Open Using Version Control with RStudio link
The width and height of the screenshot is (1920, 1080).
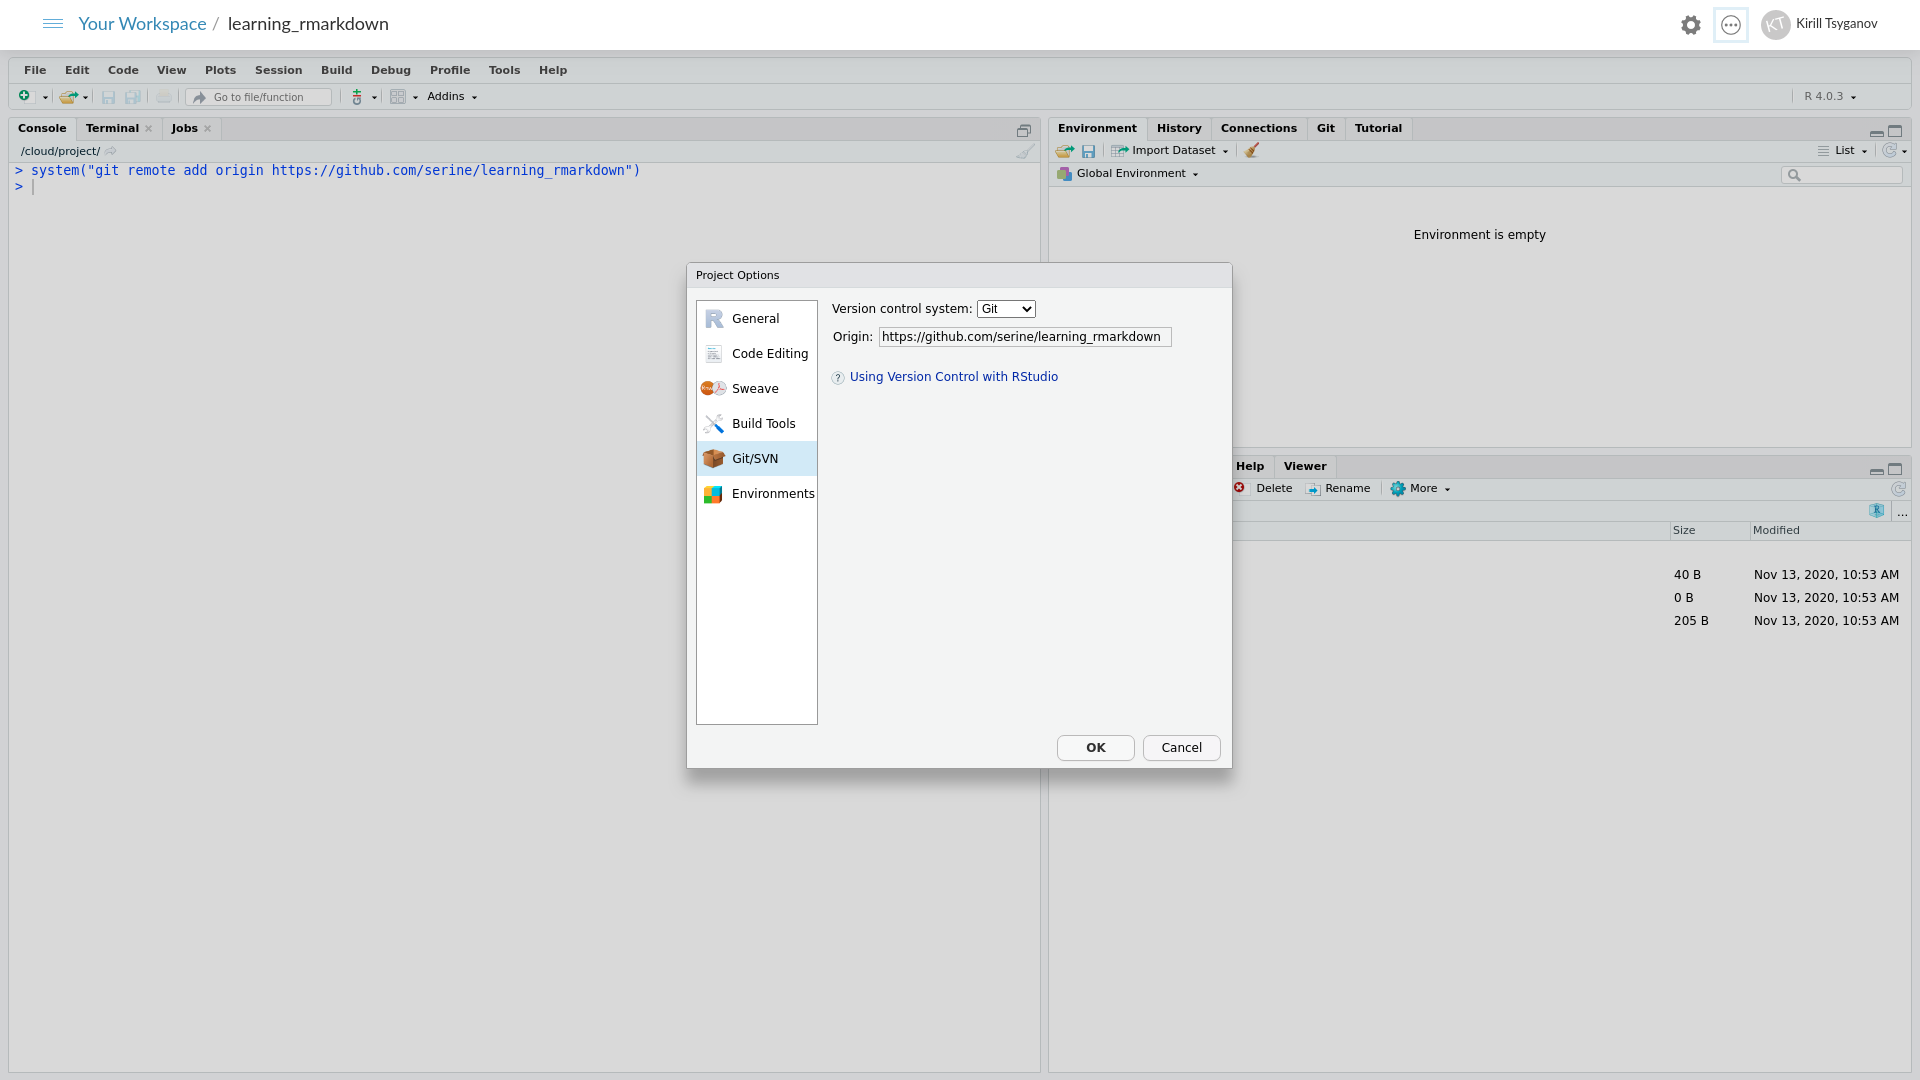point(954,377)
